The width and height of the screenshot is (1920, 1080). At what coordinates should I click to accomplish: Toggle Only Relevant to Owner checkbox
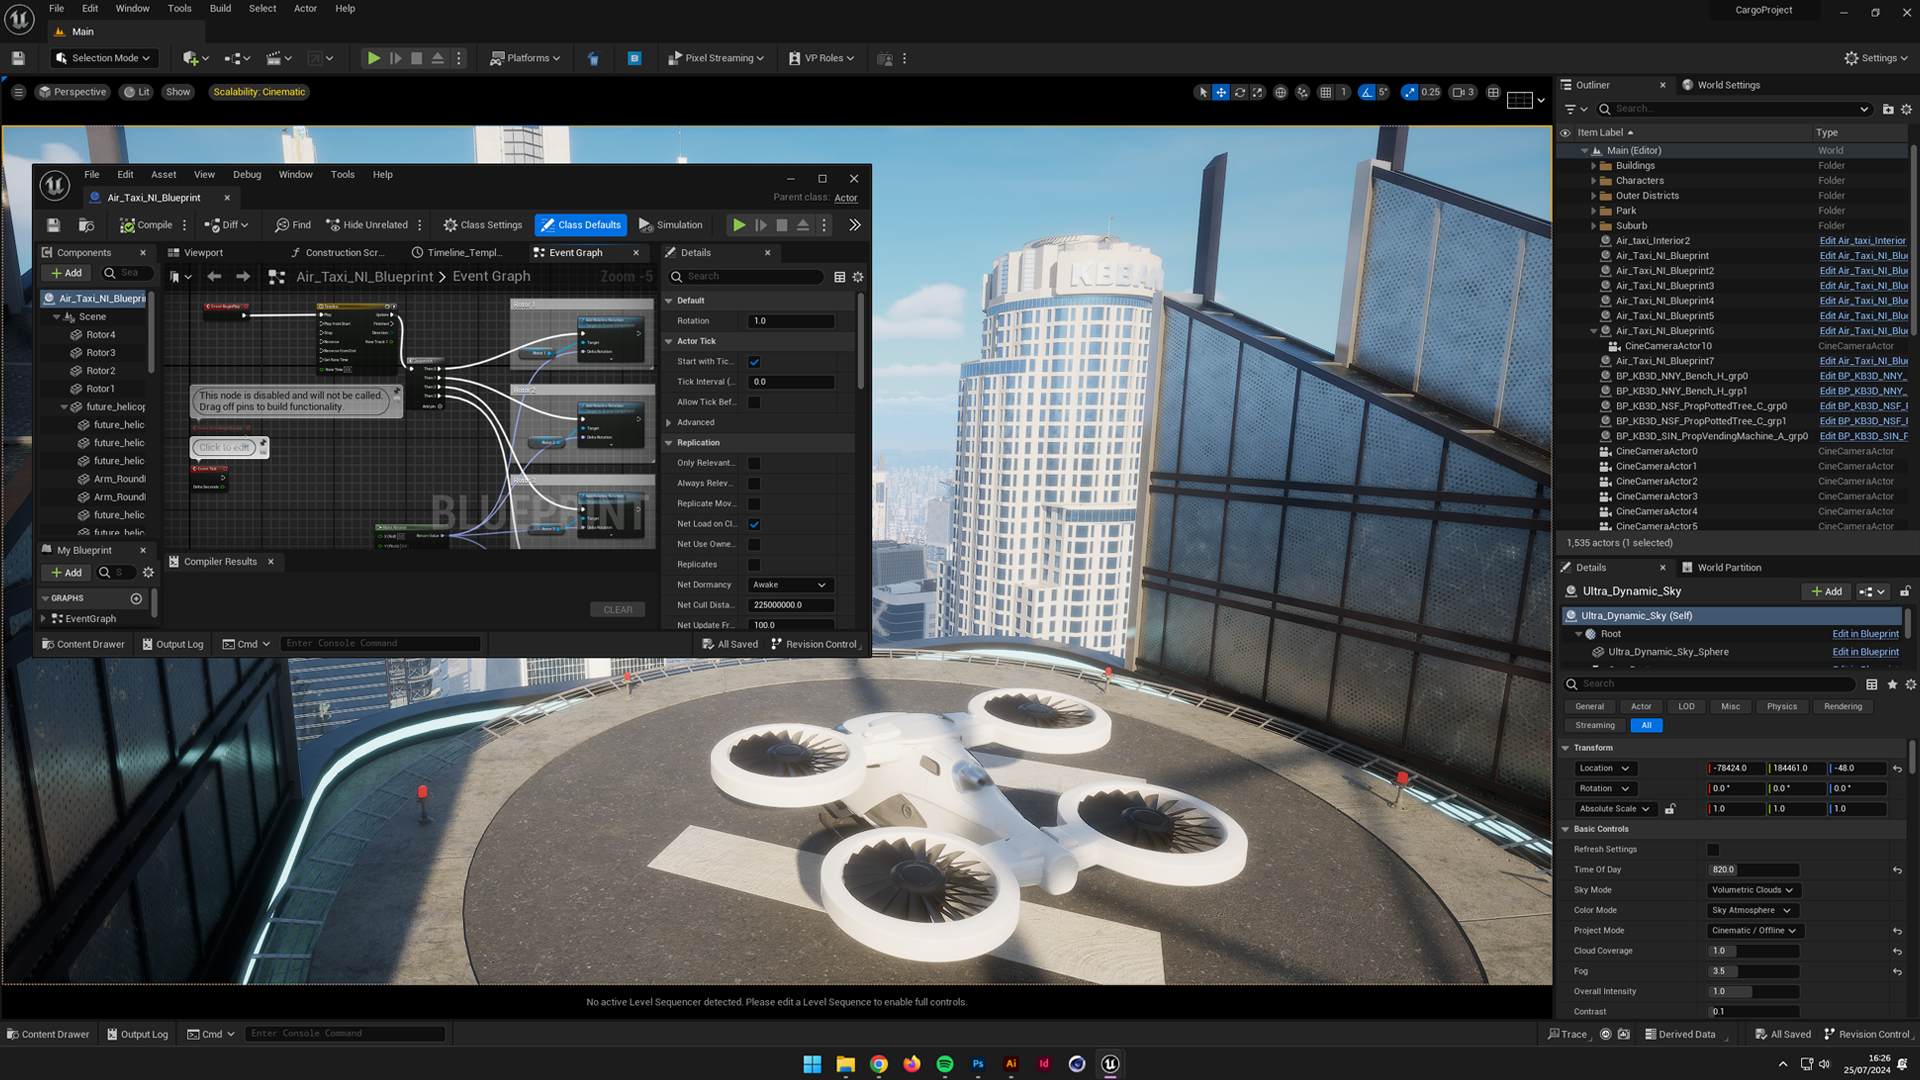(x=754, y=463)
